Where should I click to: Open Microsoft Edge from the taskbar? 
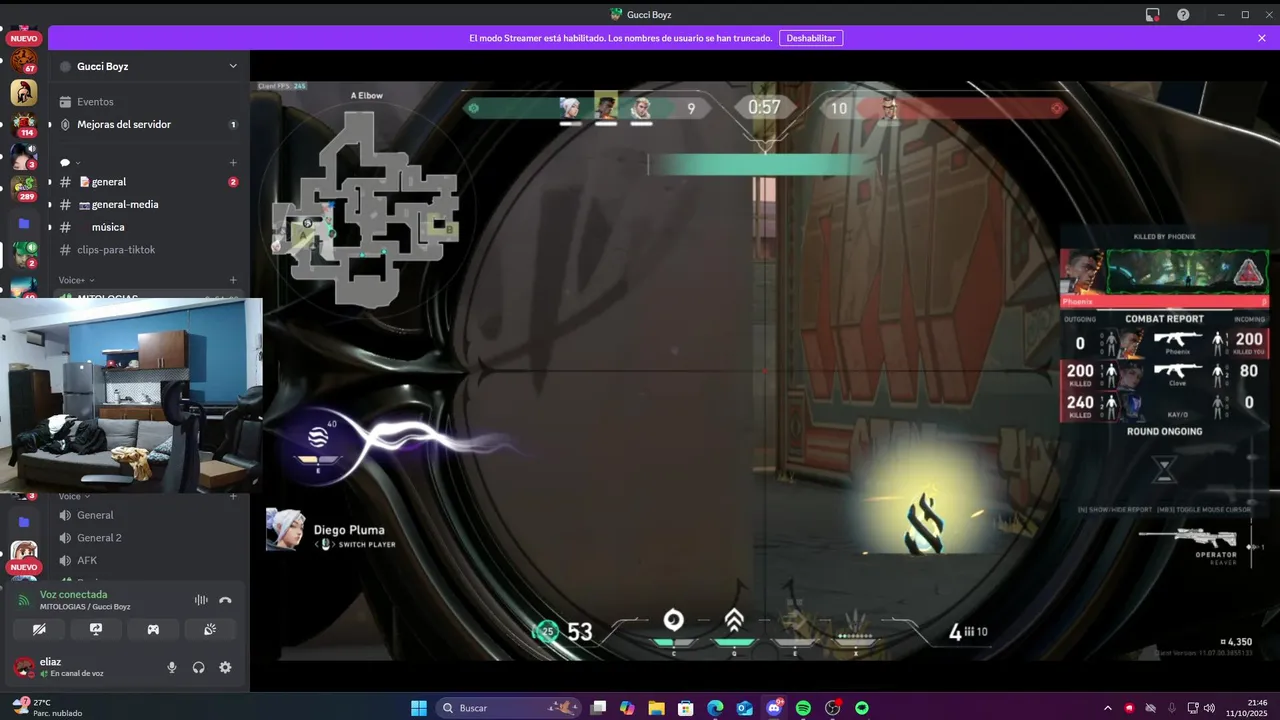click(715, 708)
